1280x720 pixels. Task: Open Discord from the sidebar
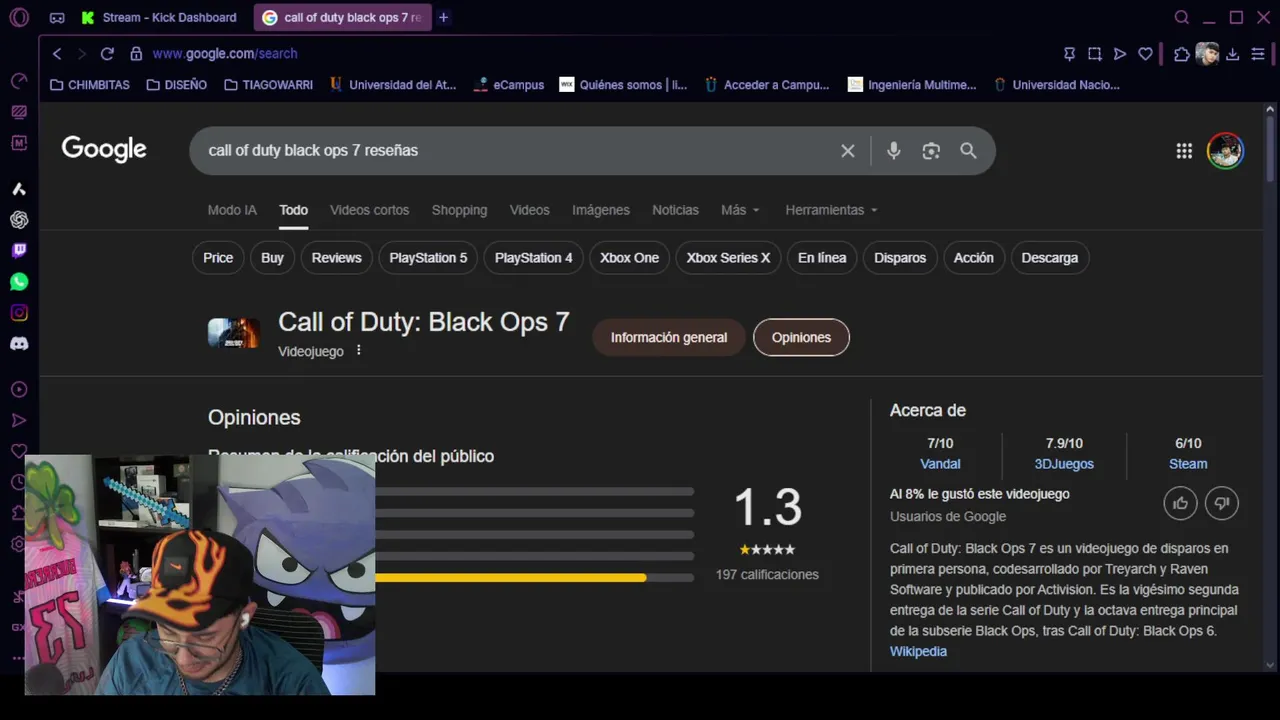tap(19, 344)
